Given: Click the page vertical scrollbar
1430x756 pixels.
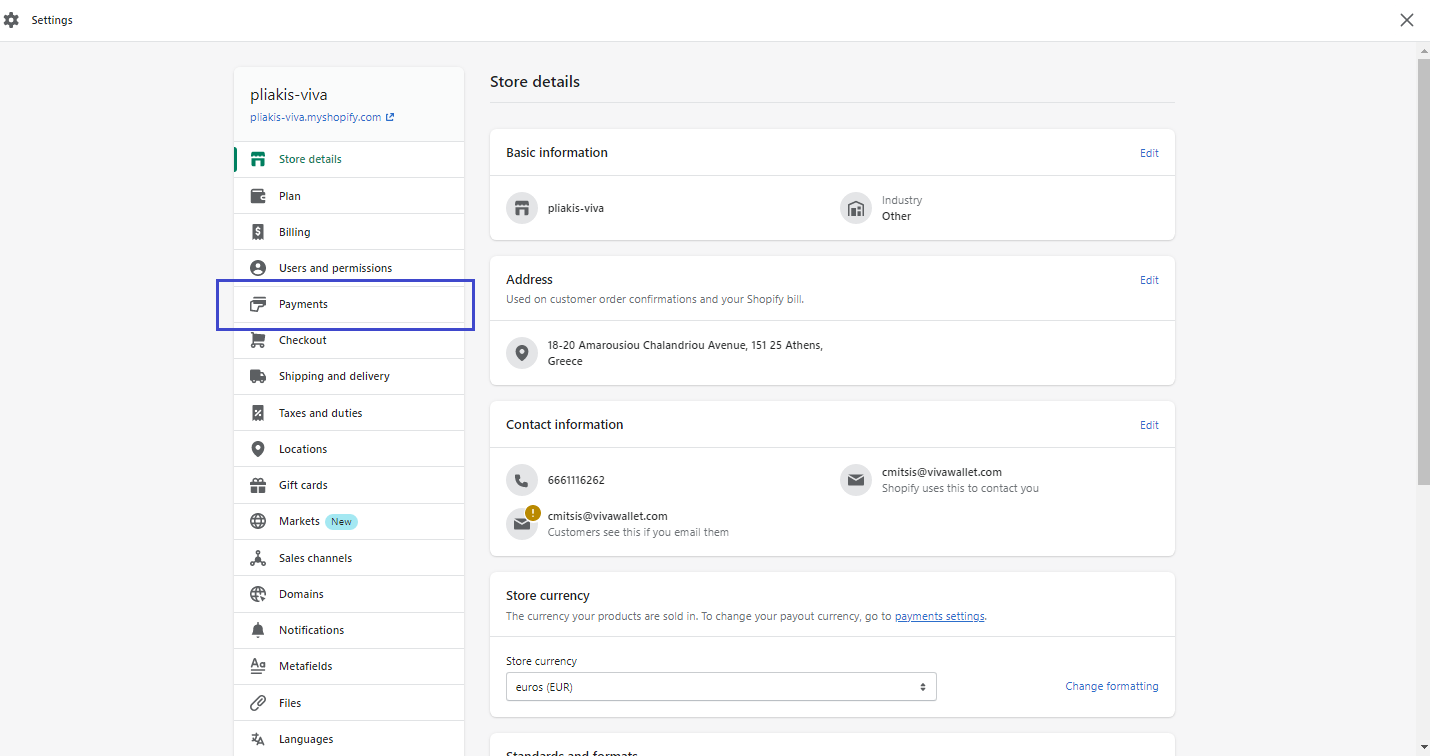Looking at the screenshot, I should tap(1423, 272).
